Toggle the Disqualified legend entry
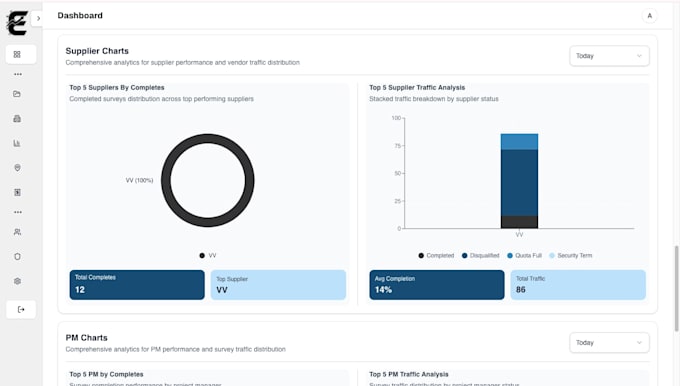 [x=481, y=255]
